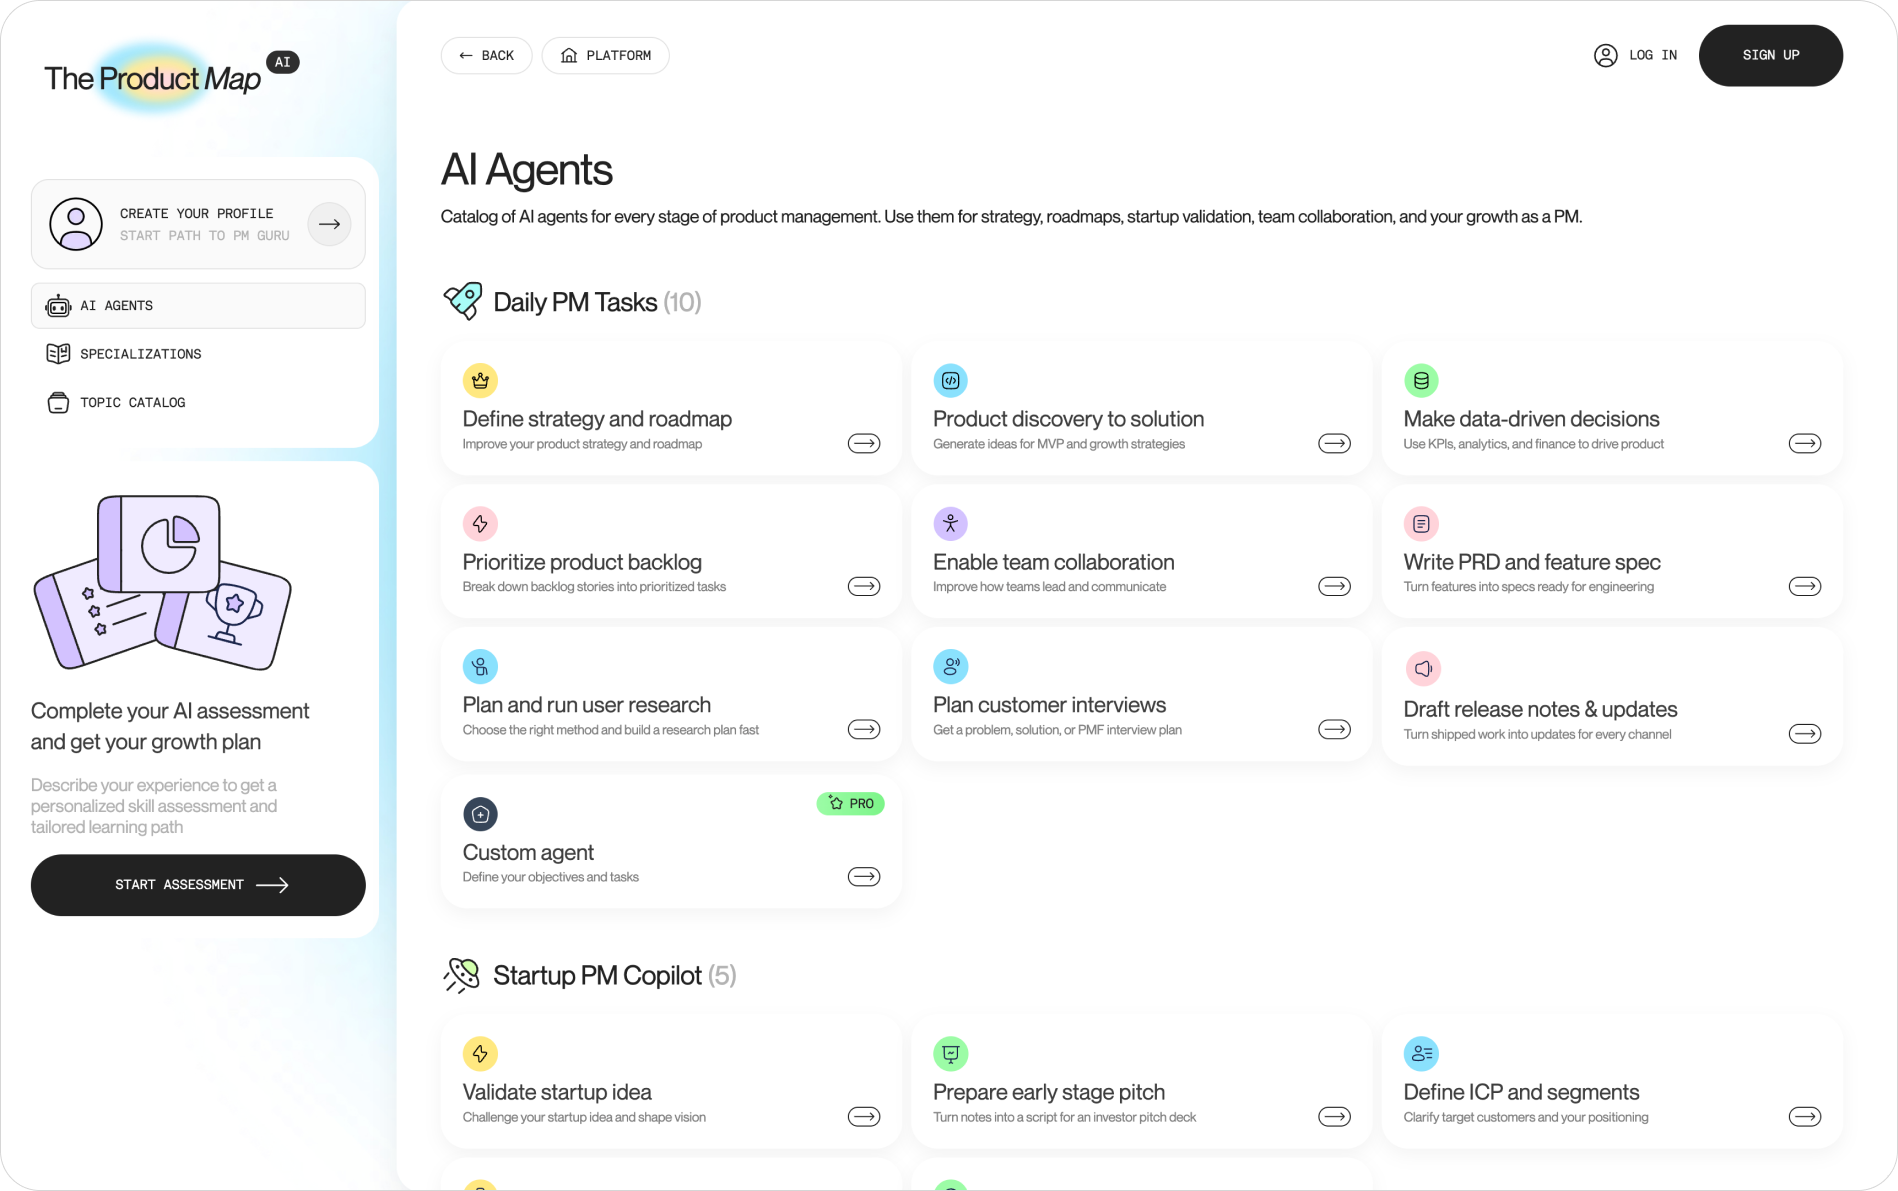Screen dimensions: 1898x1191
Task: Open the Platform home button
Action: [605, 56]
